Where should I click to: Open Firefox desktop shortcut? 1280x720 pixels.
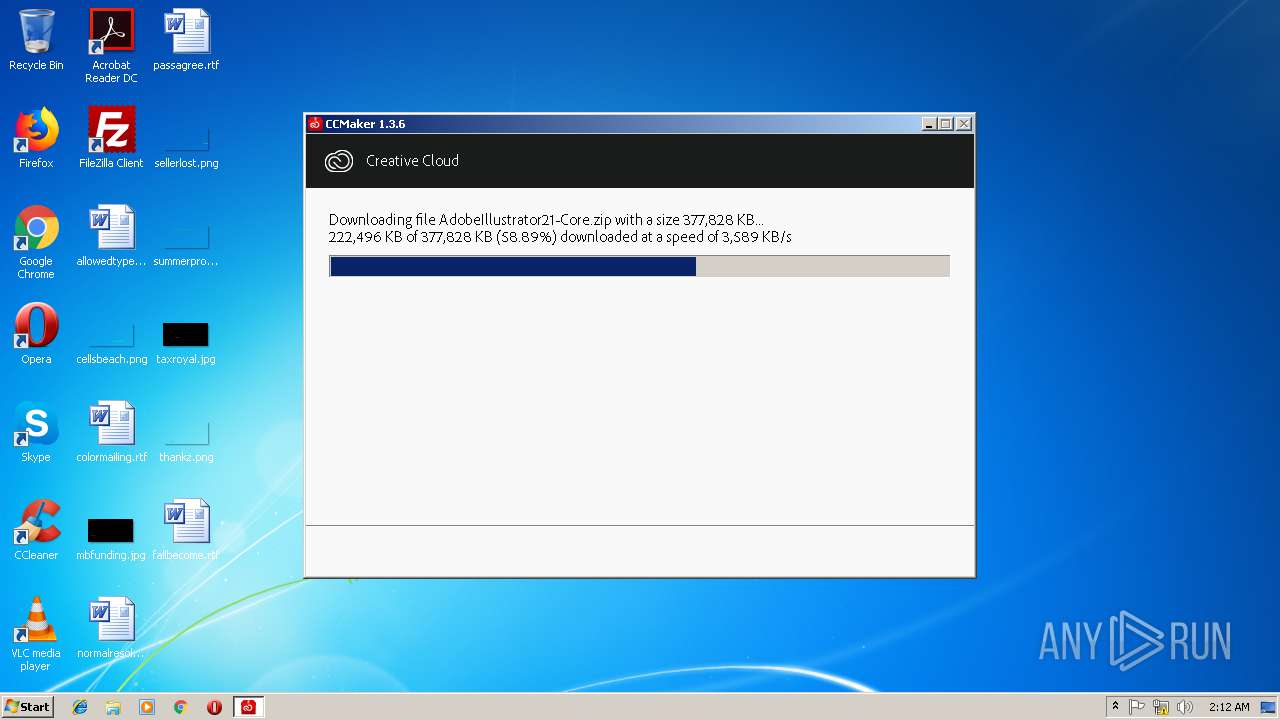[36, 138]
